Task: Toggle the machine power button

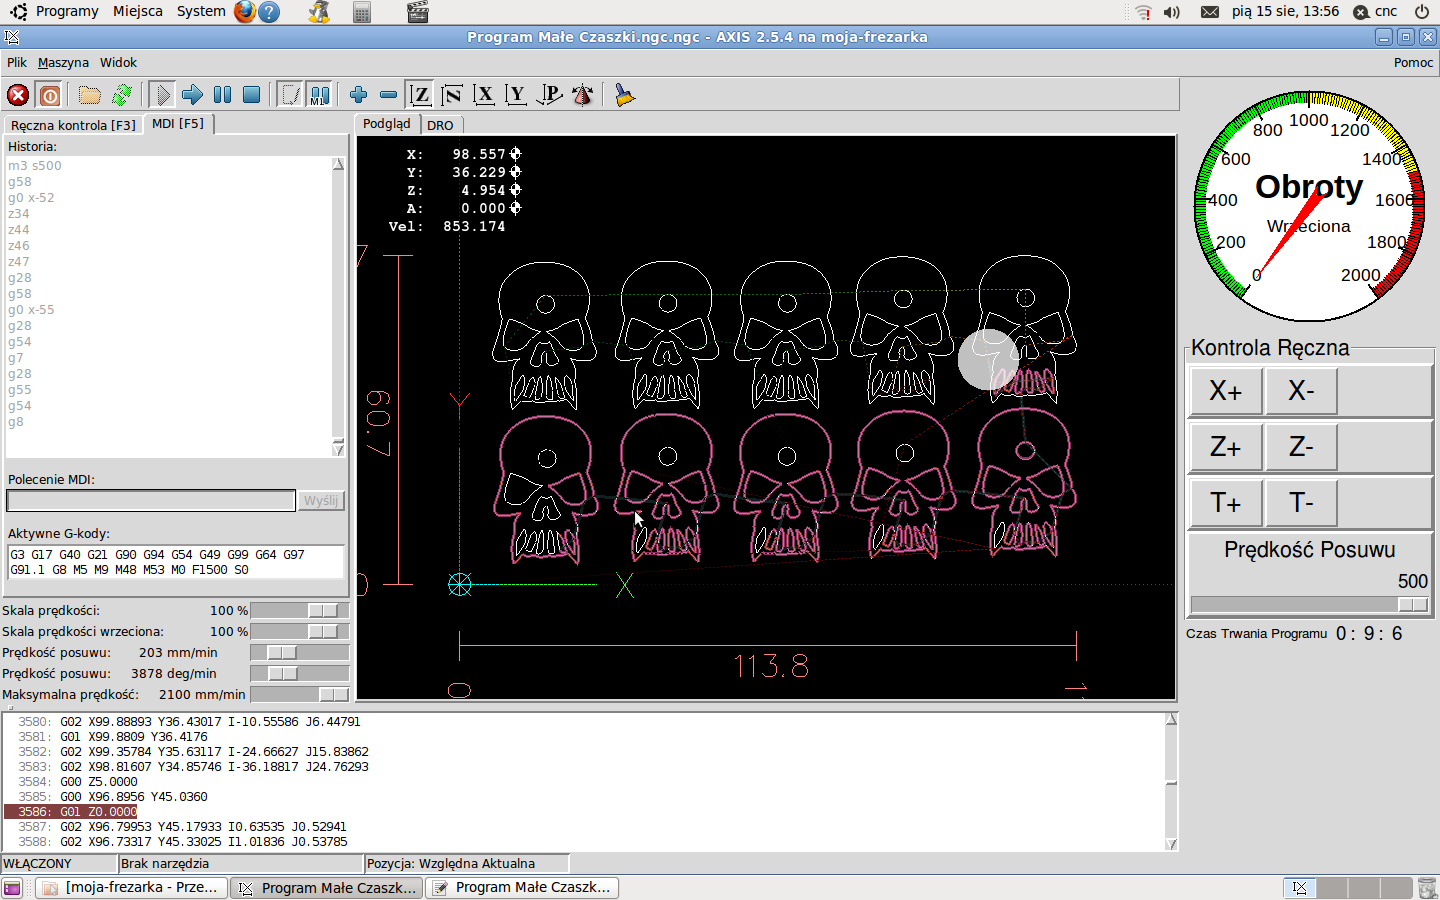Action: [x=50, y=95]
